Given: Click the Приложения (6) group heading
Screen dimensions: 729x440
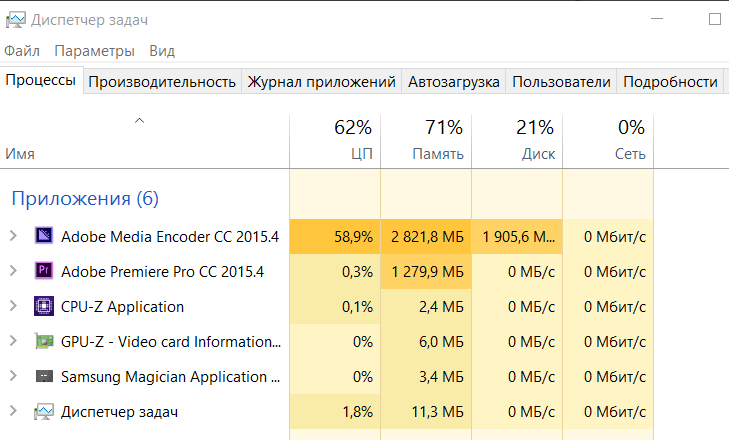Looking at the screenshot, I should [x=85, y=199].
